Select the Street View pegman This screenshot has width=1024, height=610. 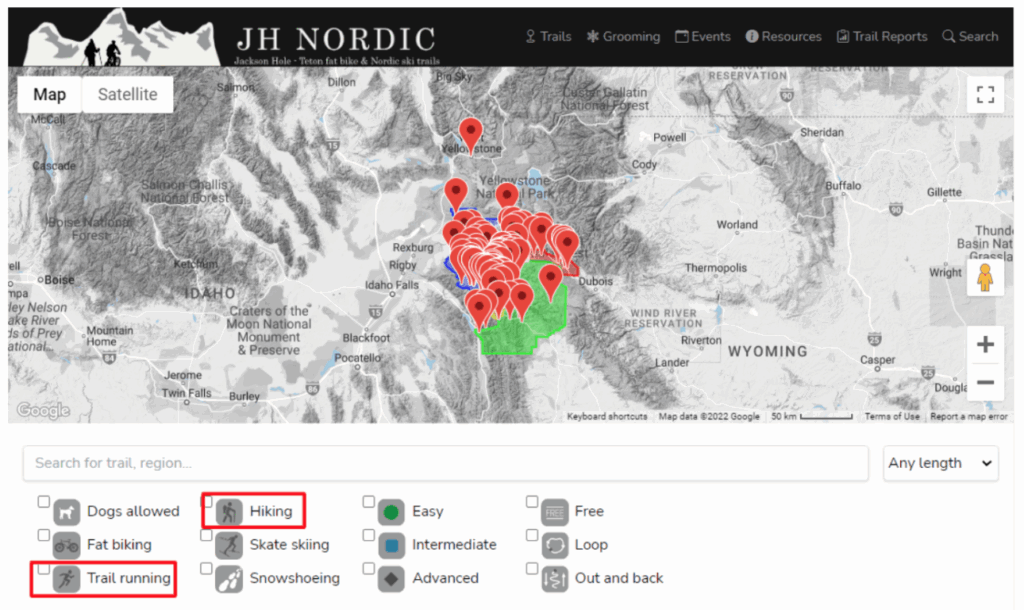(985, 277)
